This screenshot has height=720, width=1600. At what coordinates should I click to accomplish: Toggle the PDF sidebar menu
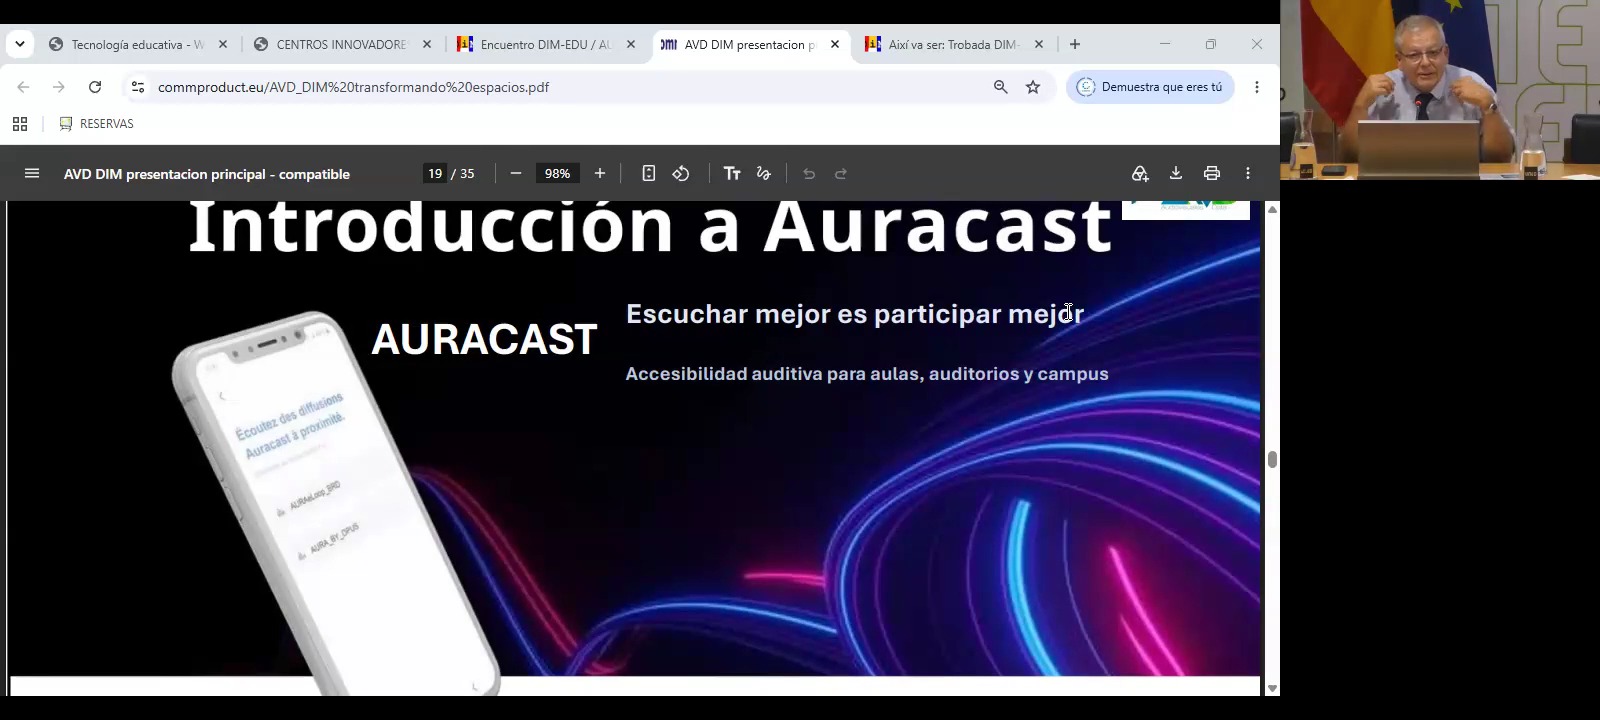(x=32, y=173)
